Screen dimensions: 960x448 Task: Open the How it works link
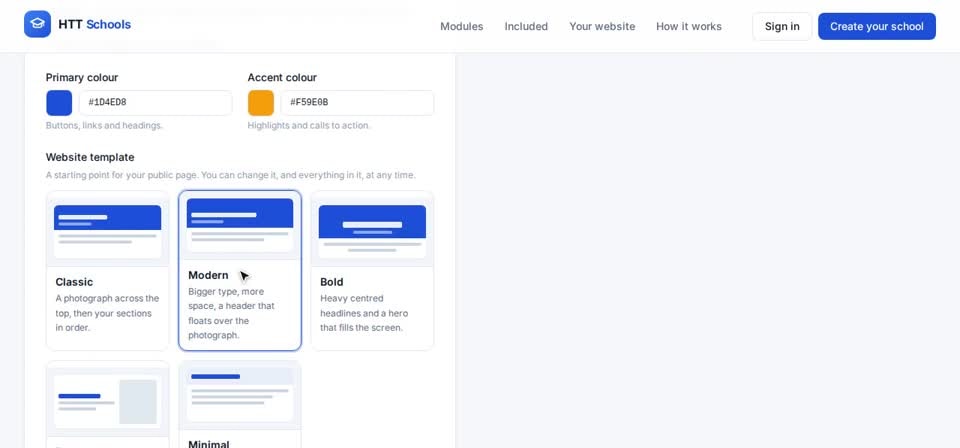point(689,26)
